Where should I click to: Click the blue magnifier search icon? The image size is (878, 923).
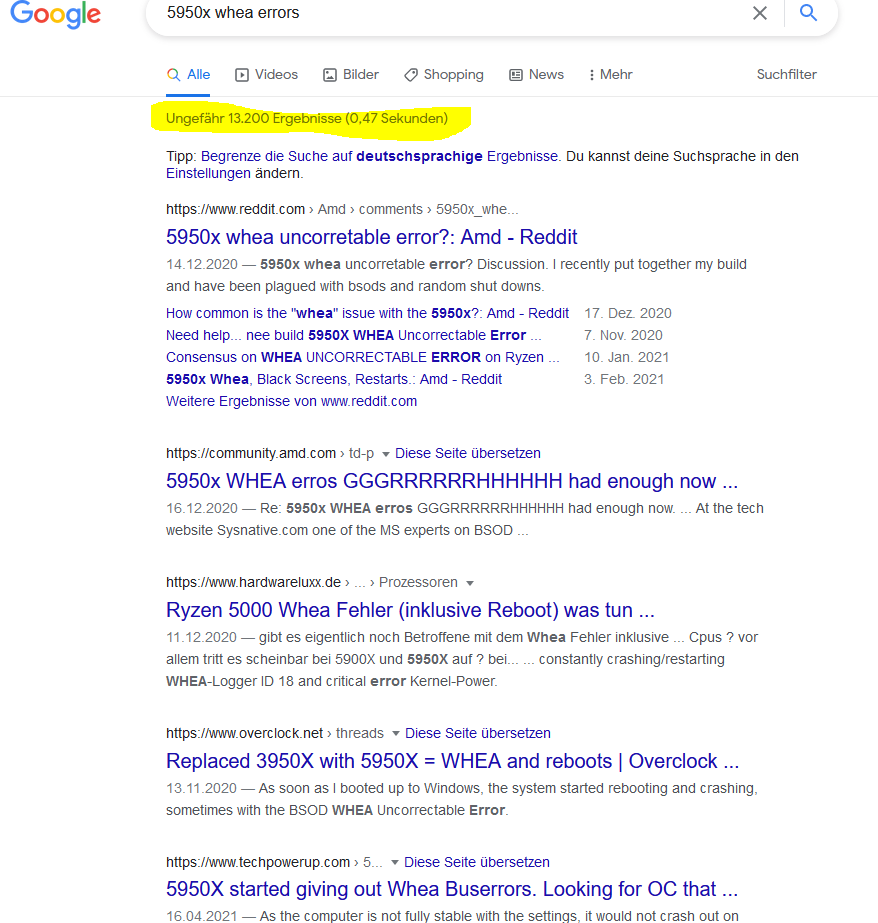[x=809, y=12]
